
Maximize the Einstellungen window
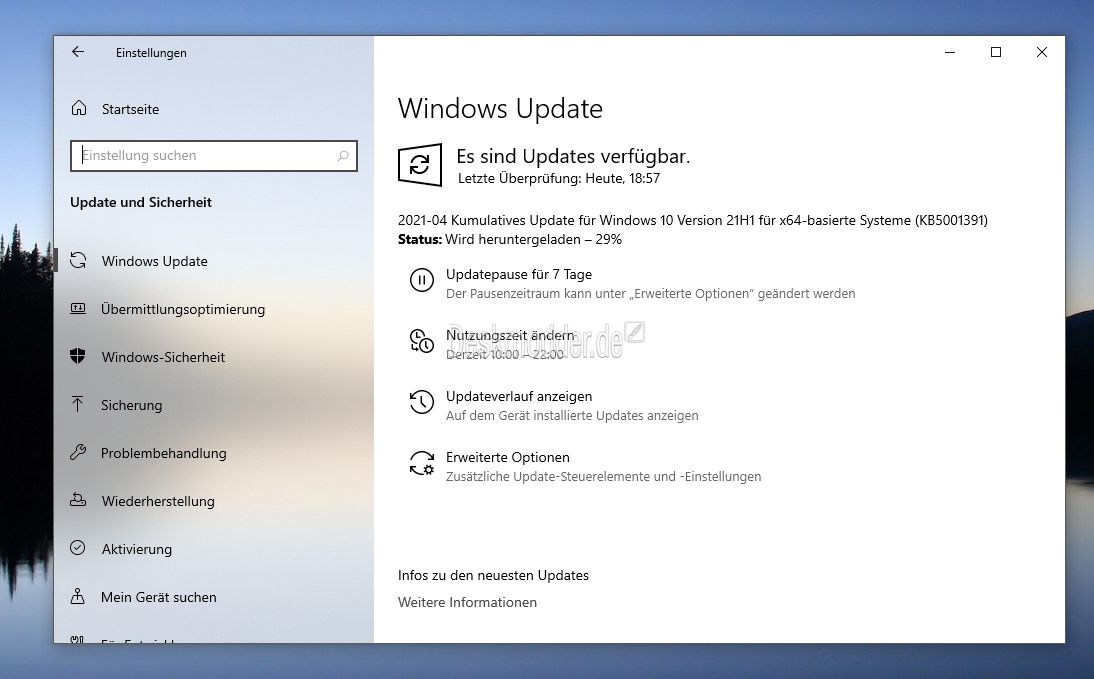pyautogui.click(x=996, y=52)
